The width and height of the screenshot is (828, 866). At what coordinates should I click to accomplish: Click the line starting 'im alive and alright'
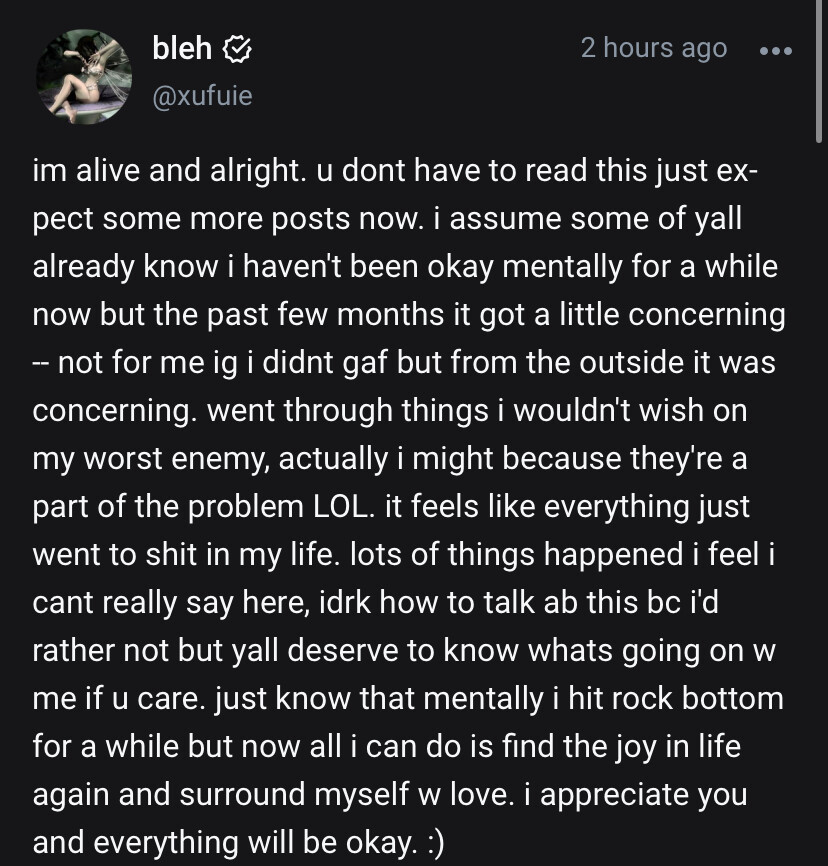395,170
